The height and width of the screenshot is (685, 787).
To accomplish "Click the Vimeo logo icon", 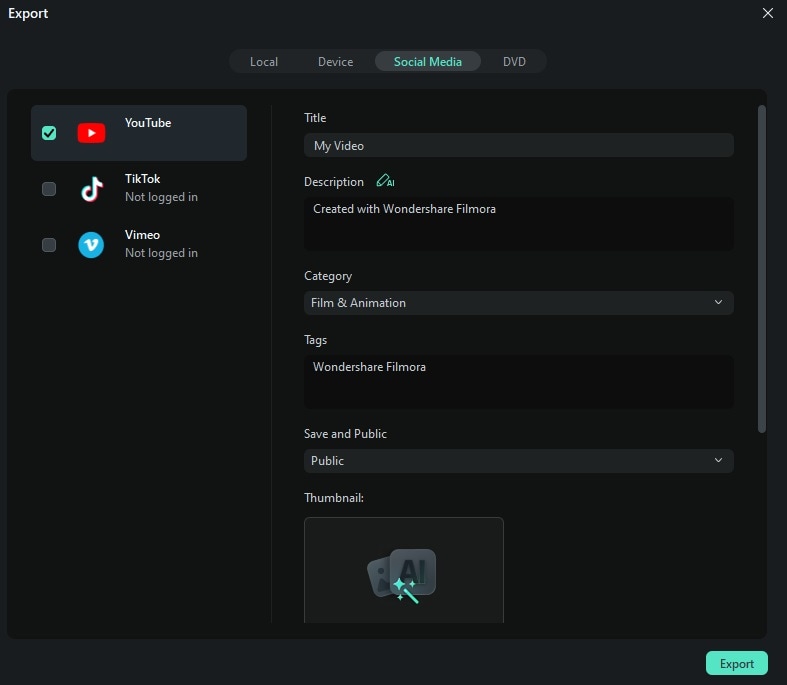I will [x=91, y=245].
